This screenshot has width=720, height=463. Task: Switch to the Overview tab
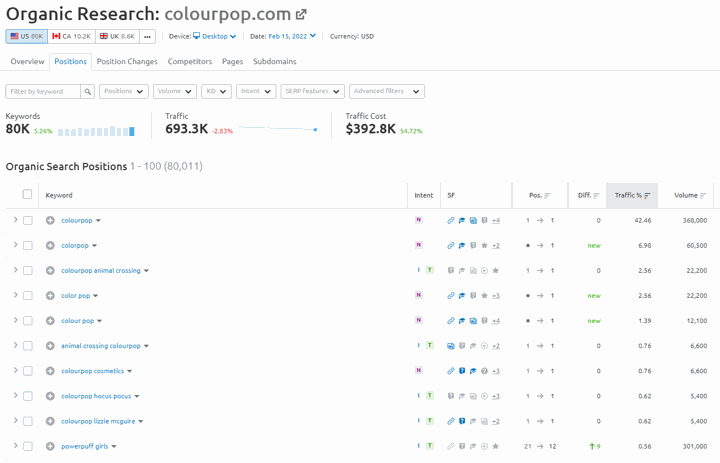coord(28,62)
